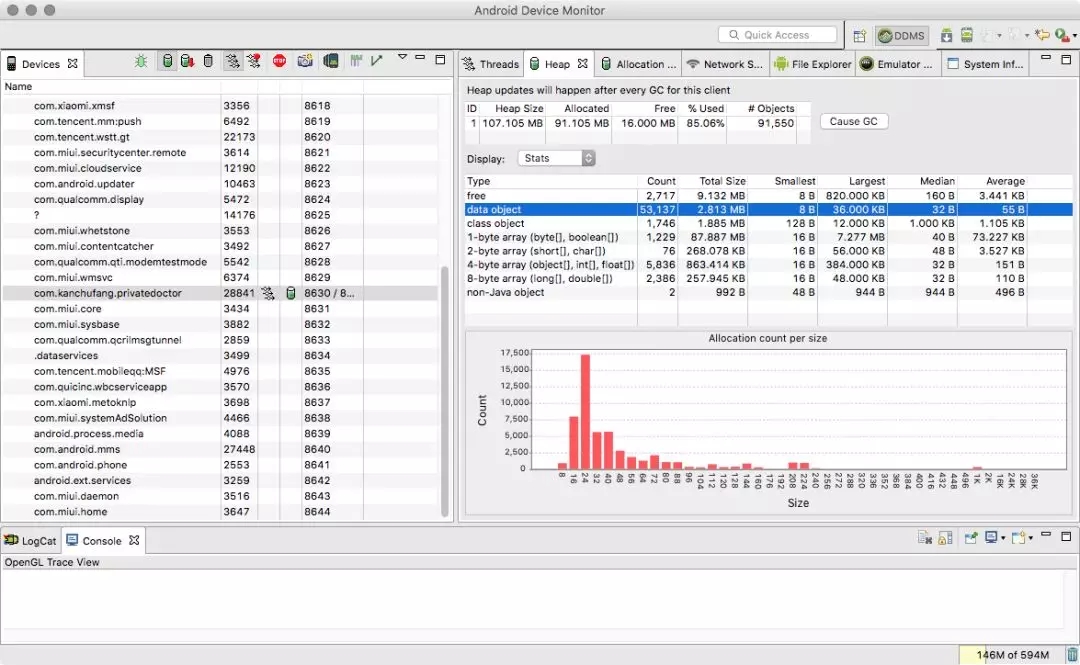Click the green Debug selected process bug icon
Screen dimensions: 1080x665
pos(141,61)
